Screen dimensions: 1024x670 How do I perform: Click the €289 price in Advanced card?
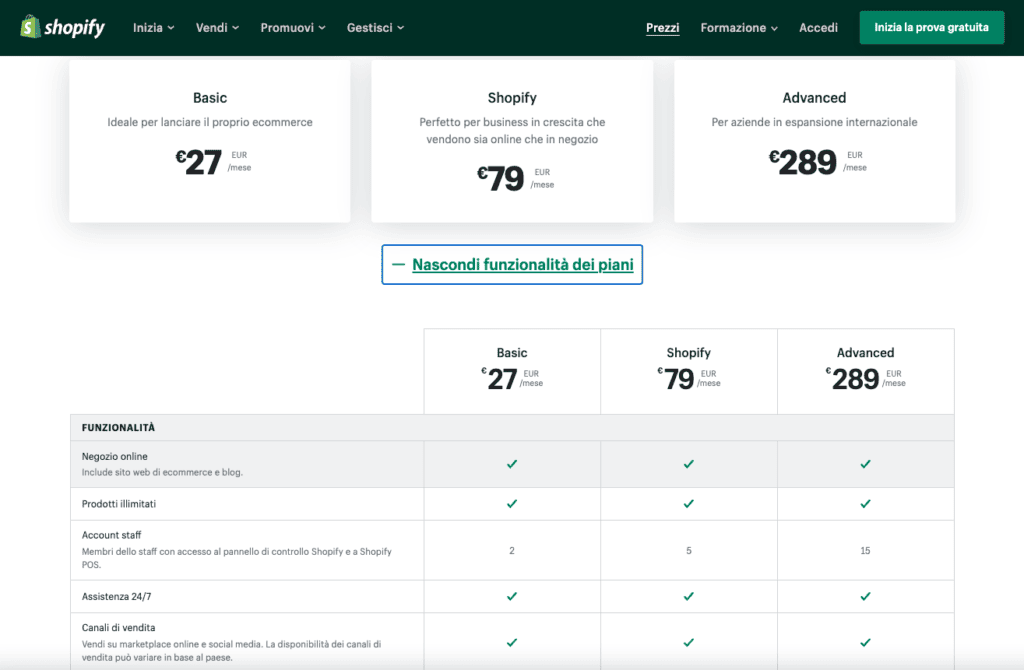click(803, 162)
